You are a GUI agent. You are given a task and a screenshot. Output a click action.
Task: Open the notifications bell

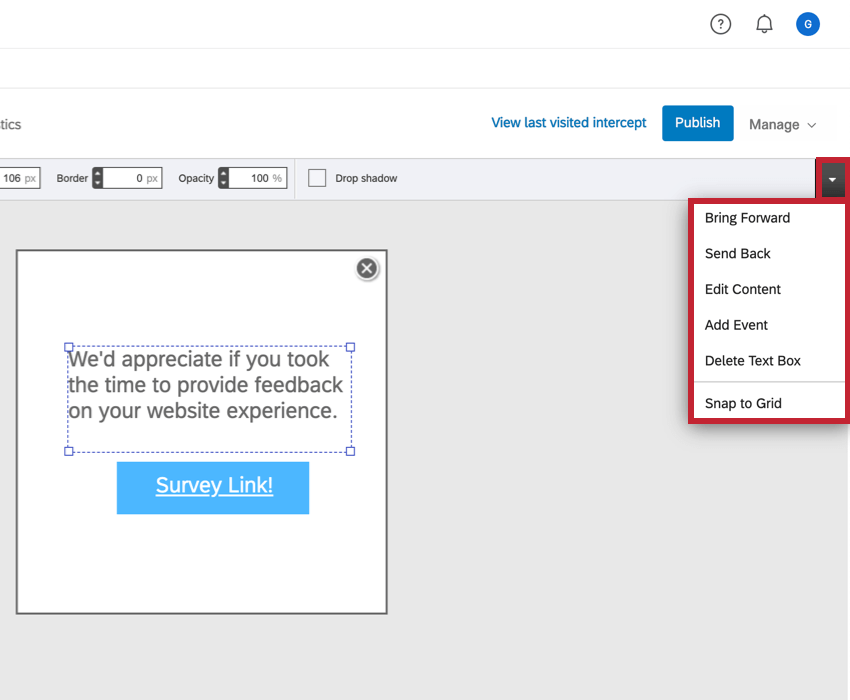click(x=764, y=25)
